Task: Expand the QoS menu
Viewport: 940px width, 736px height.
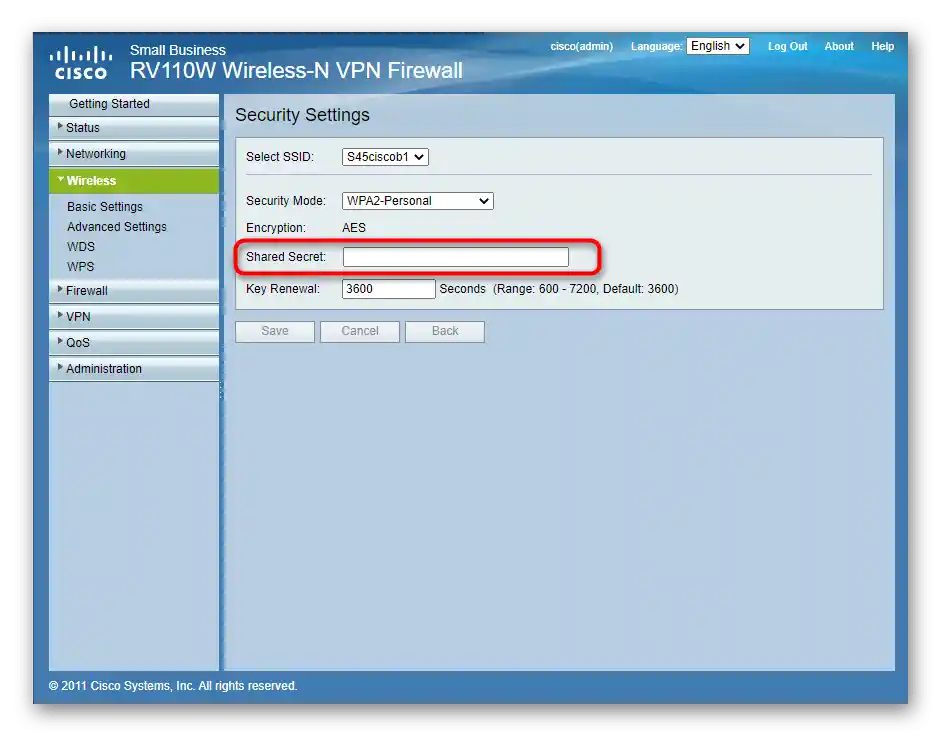Action: click(134, 343)
